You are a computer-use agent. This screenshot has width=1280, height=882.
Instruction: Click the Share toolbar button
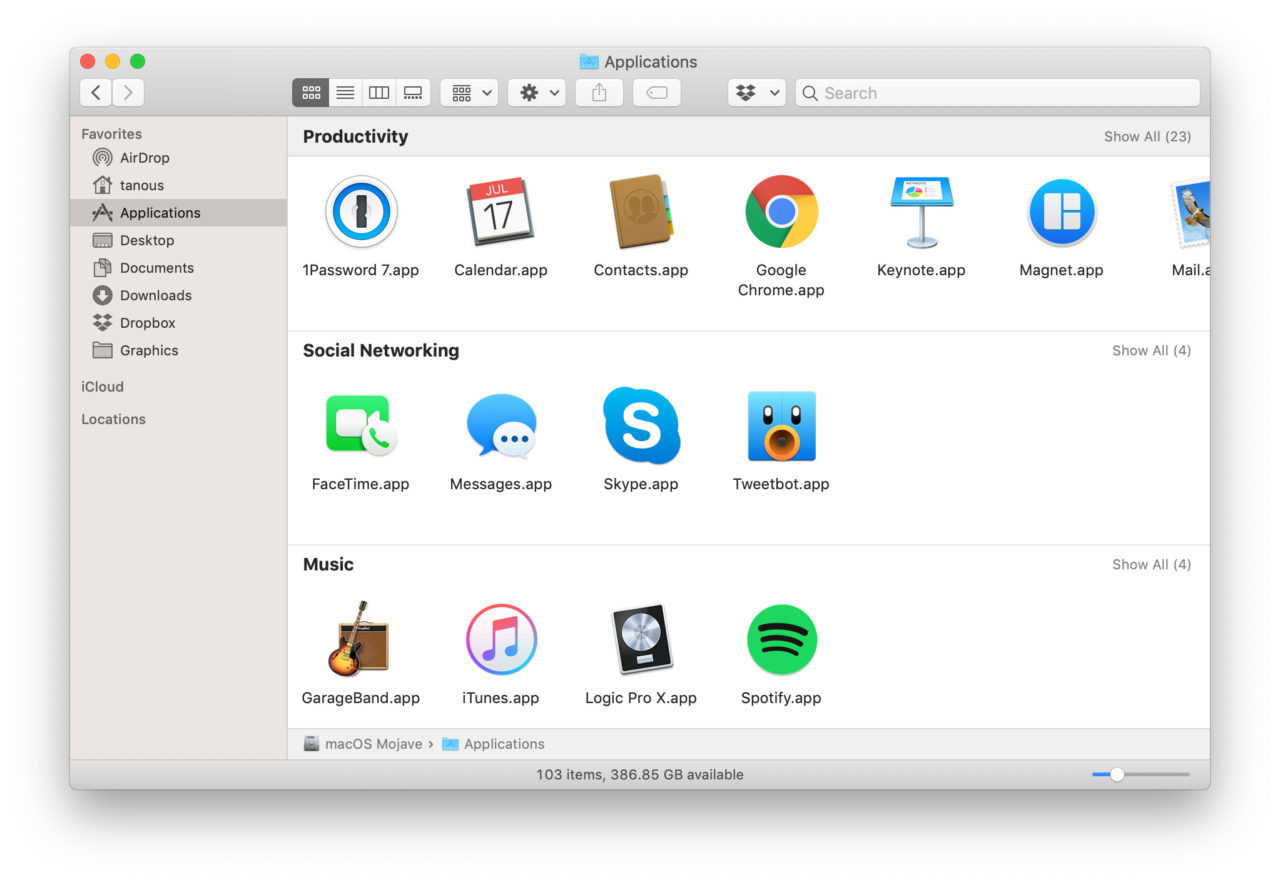pyautogui.click(x=599, y=93)
